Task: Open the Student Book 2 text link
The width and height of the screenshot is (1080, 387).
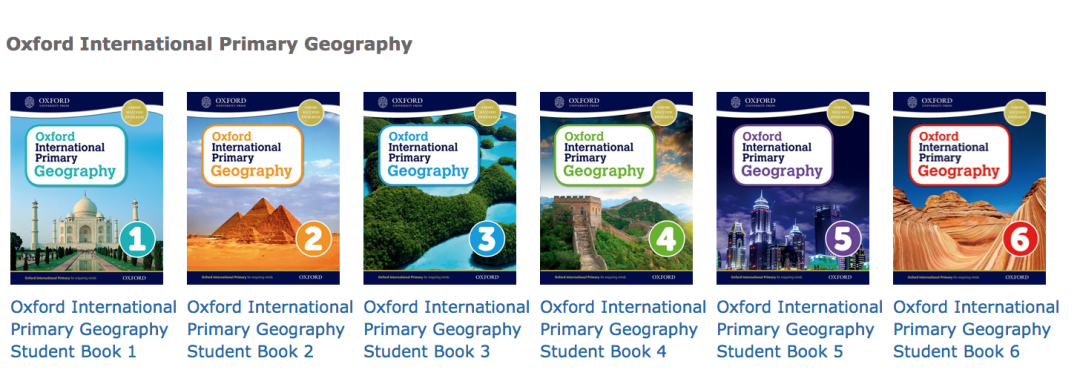Action: pyautogui.click(x=270, y=329)
